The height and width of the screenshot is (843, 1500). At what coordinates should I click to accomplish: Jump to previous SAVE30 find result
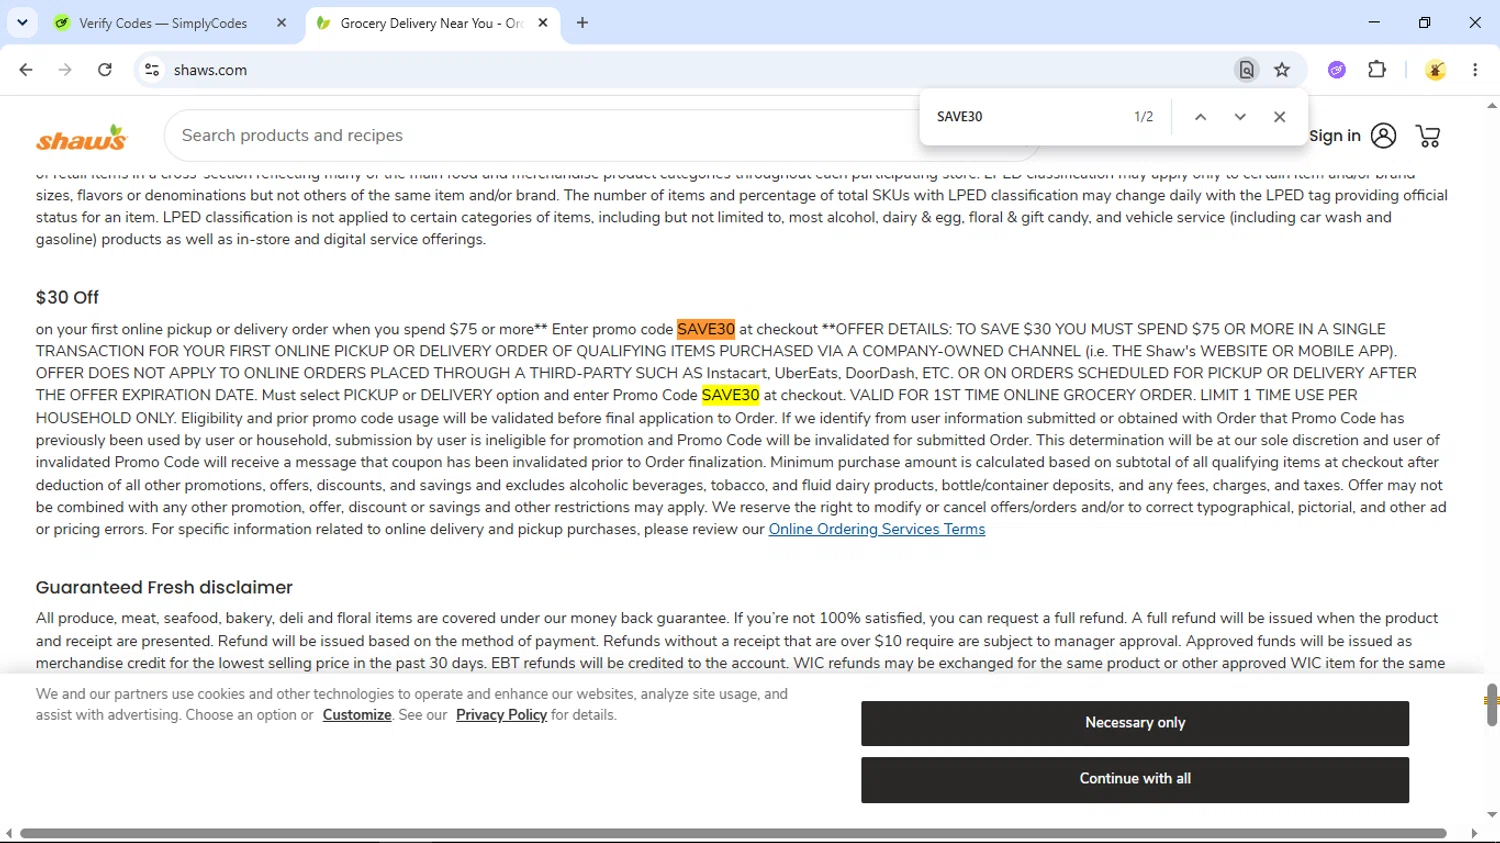[x=1201, y=117]
